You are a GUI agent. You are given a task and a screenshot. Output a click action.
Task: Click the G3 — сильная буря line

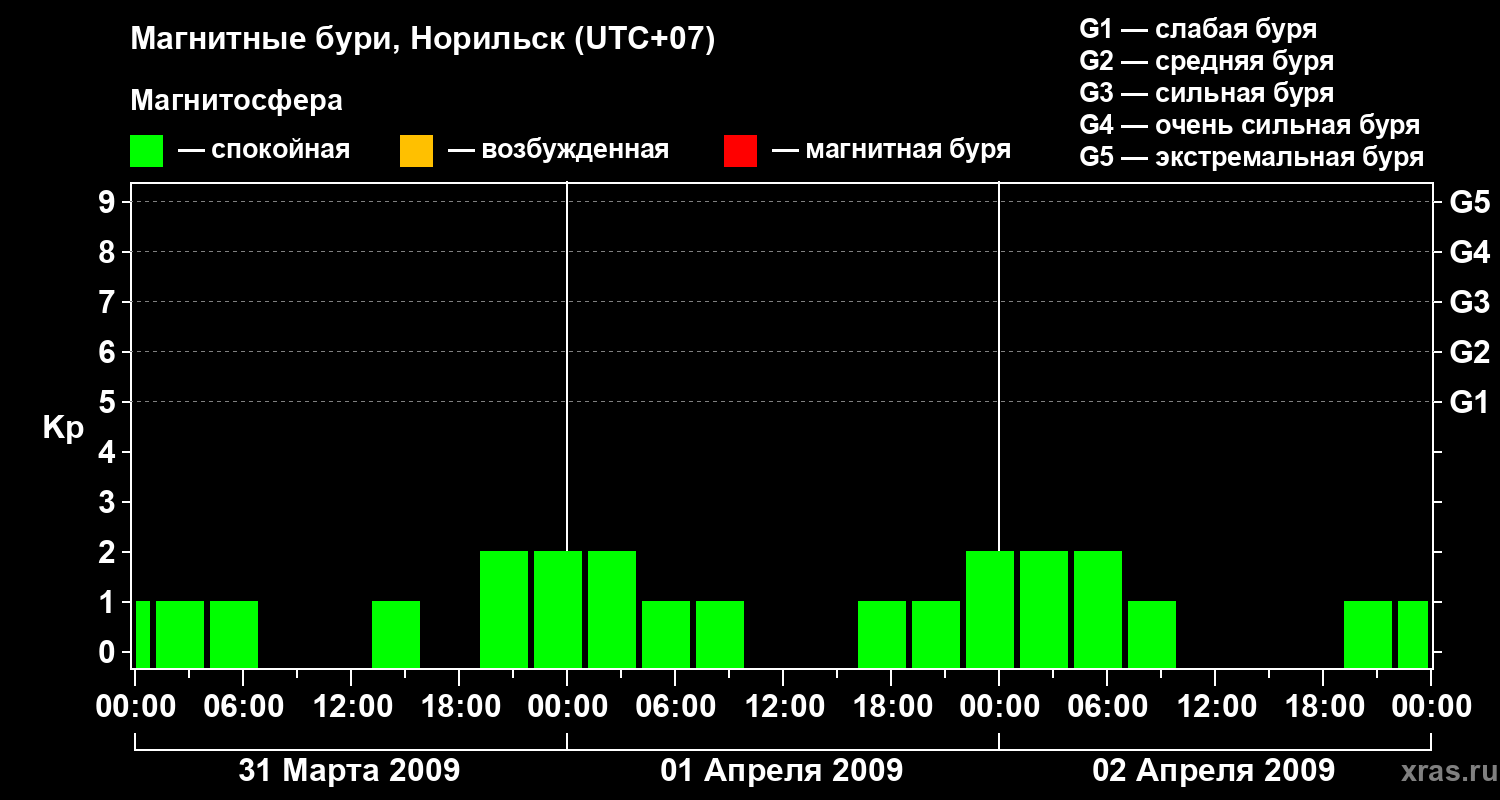pyautogui.click(x=1206, y=93)
